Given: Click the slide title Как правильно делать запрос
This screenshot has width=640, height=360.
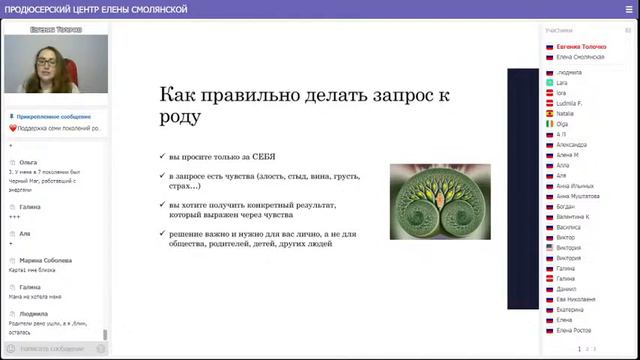Looking at the screenshot, I should [x=304, y=105].
